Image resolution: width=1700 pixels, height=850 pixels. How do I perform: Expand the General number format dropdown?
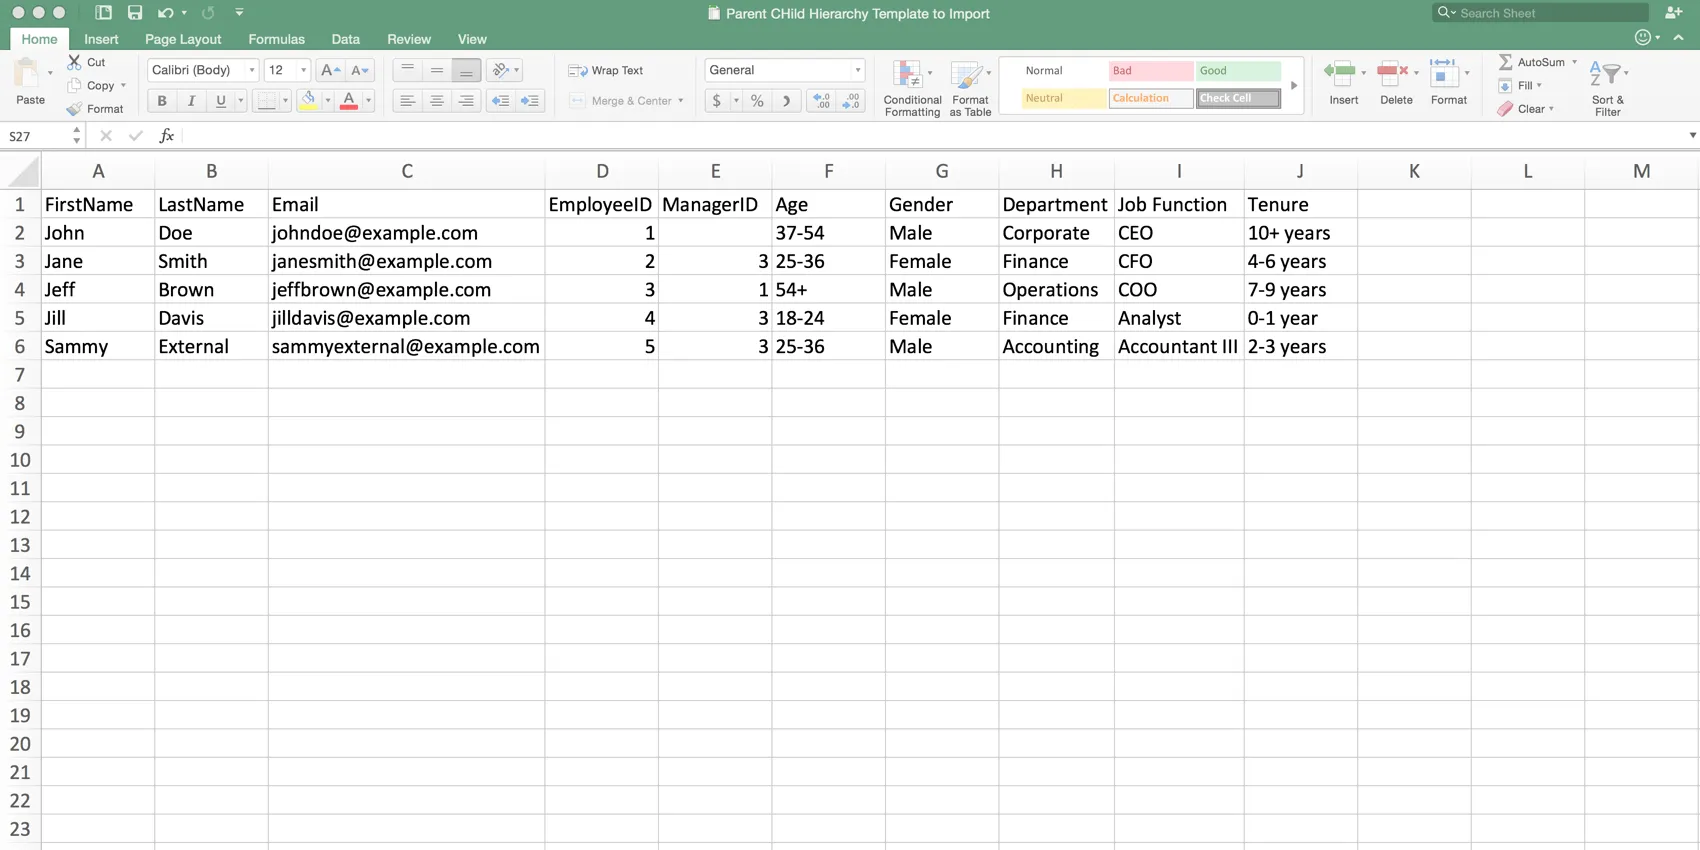pyautogui.click(x=857, y=70)
